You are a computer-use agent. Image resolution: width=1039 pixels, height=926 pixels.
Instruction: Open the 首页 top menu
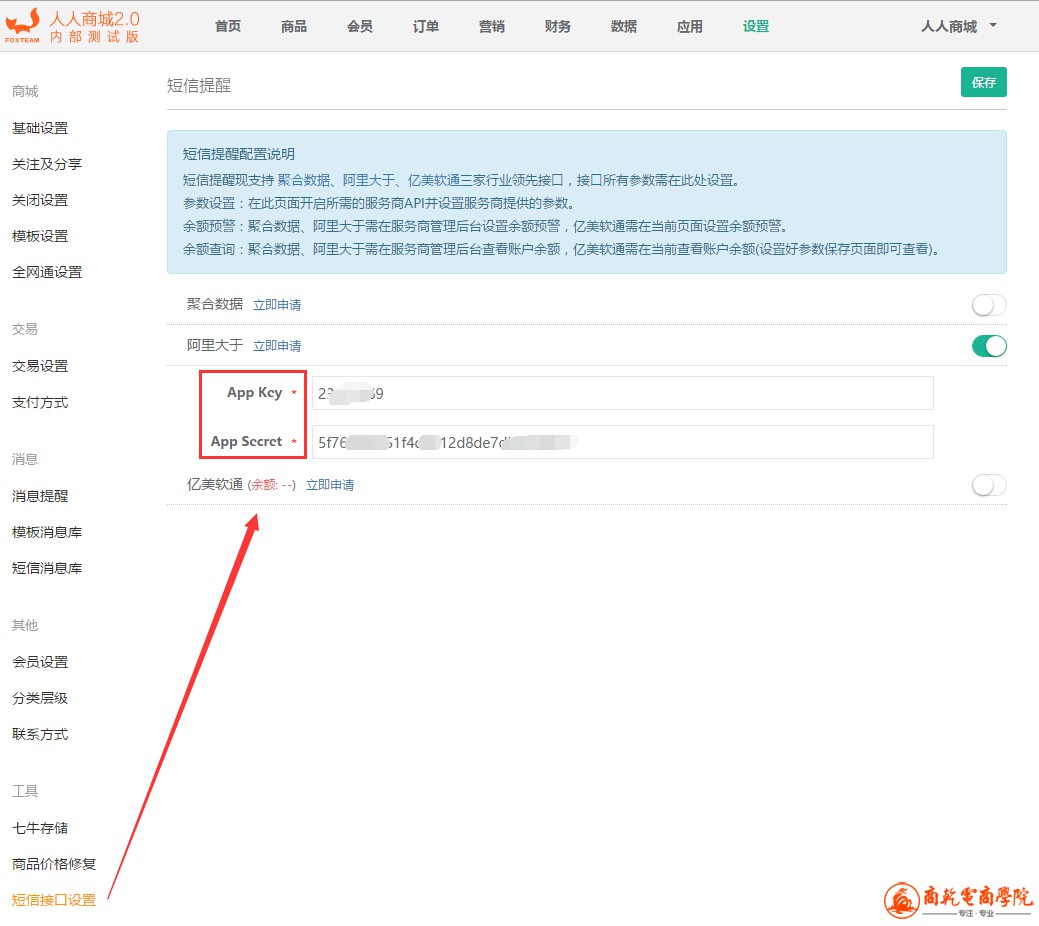coord(228,27)
